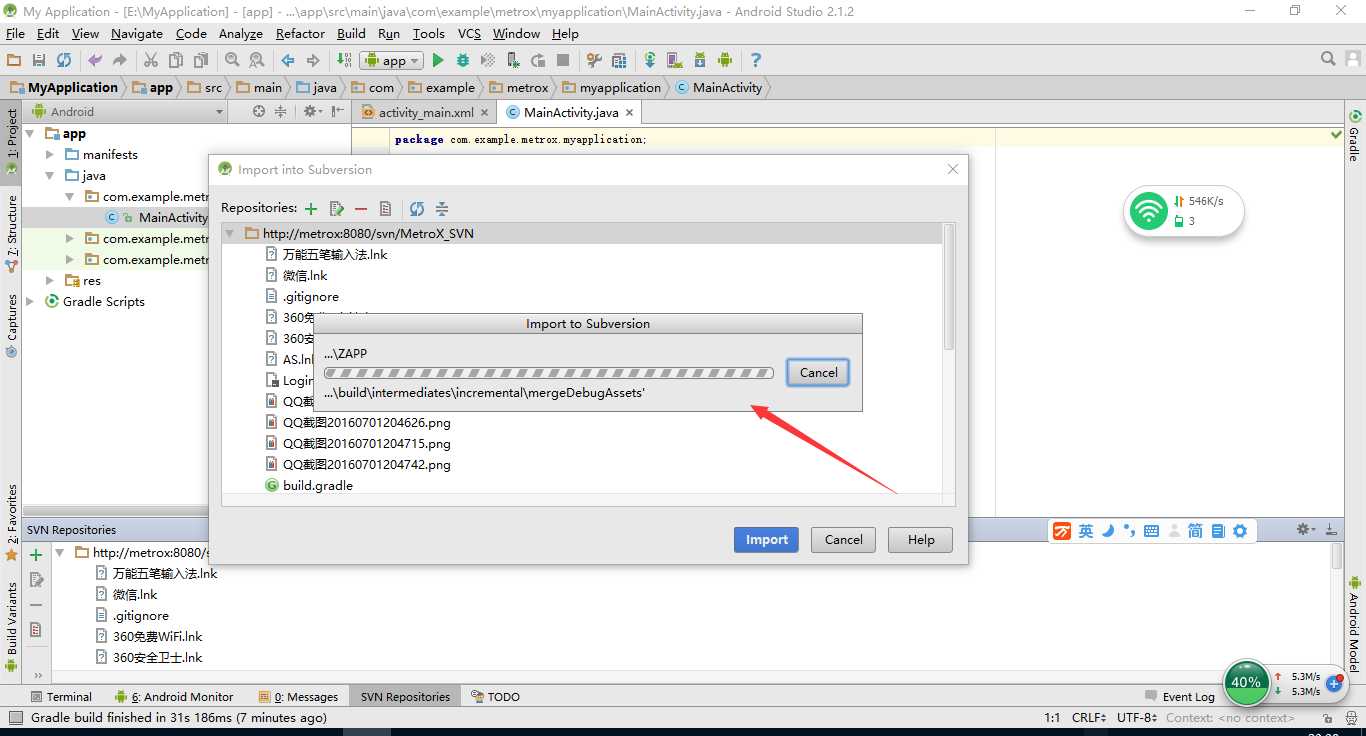Click the plus icon in SVN Repositories panel

point(36,555)
